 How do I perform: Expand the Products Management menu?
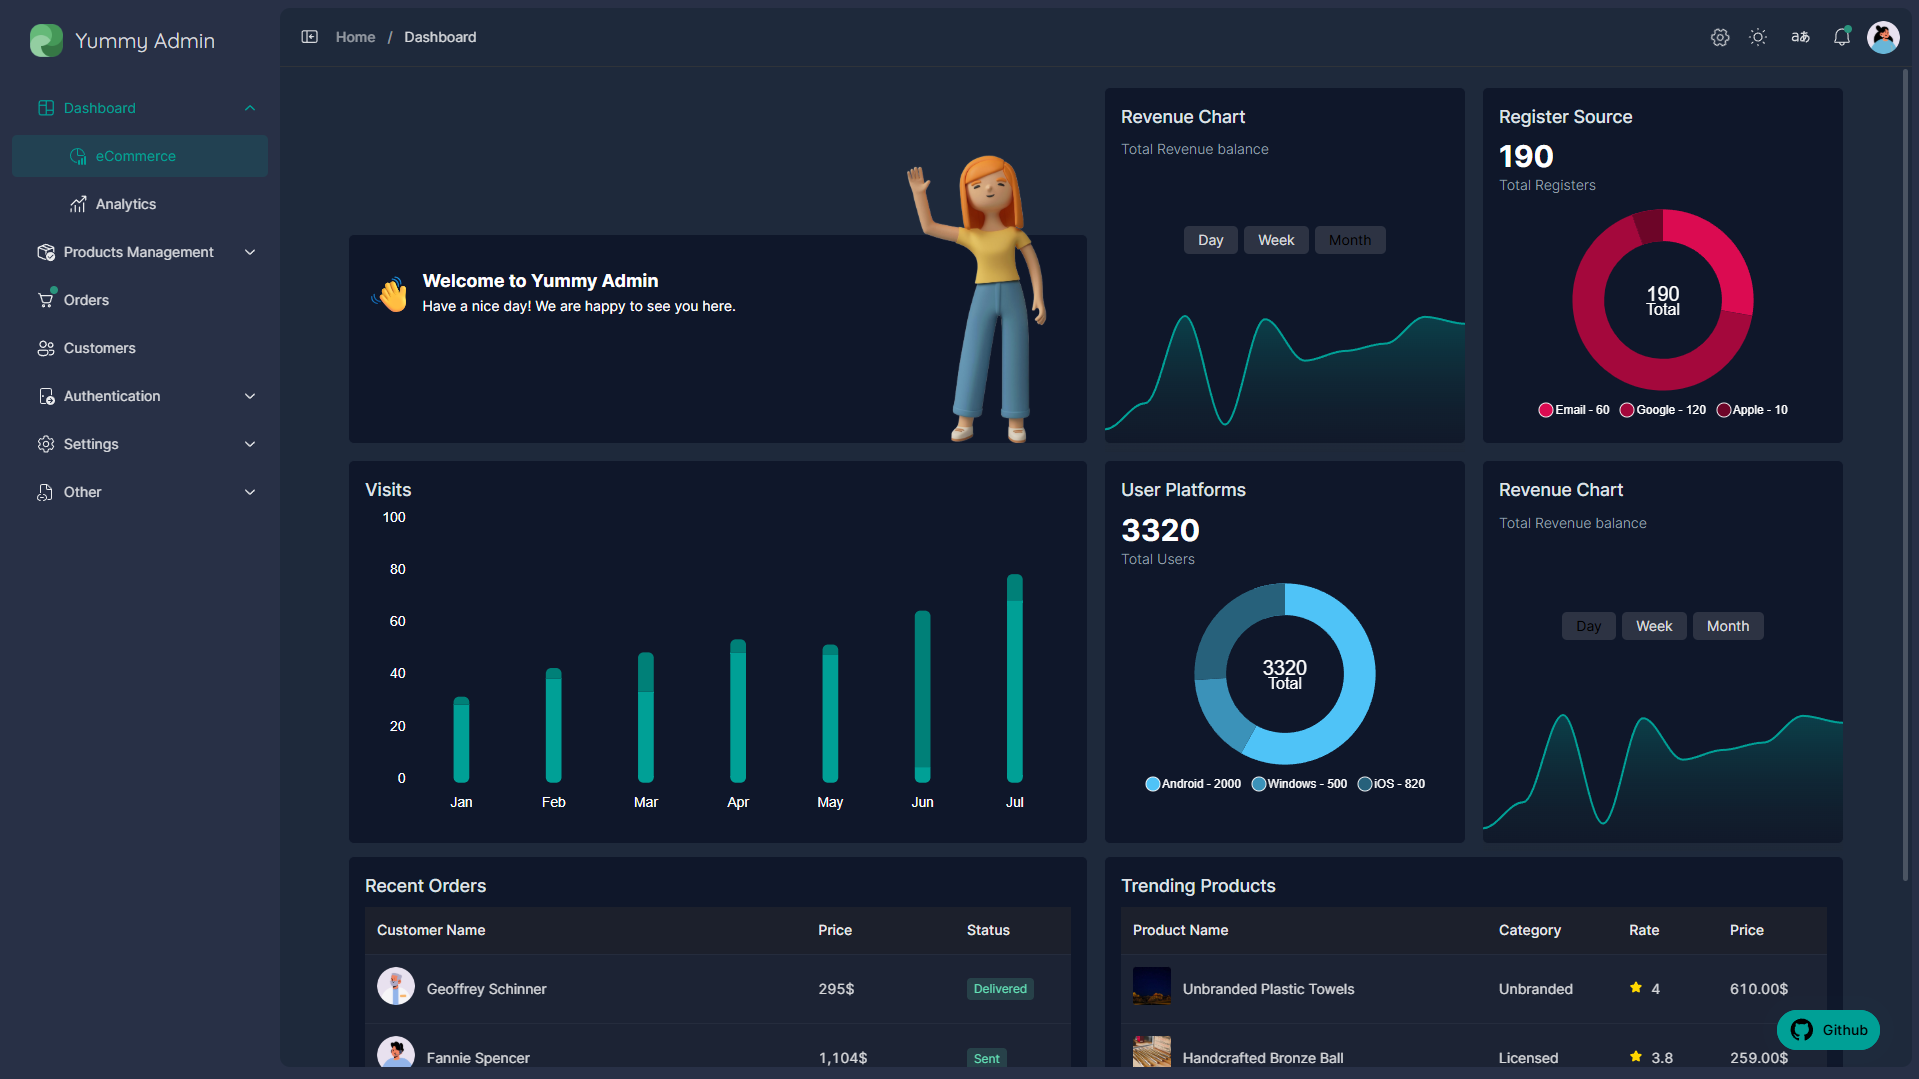[140, 252]
